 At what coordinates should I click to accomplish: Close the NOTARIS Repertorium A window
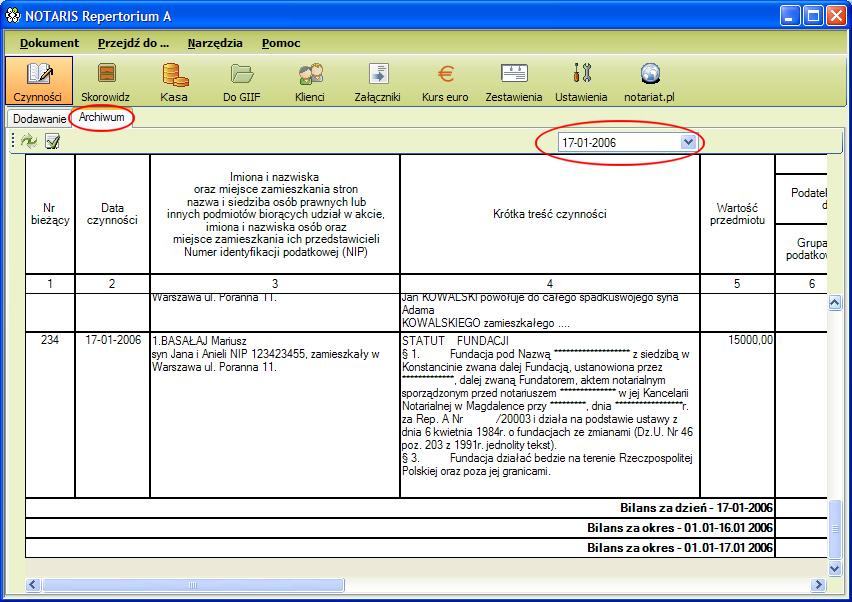(836, 16)
